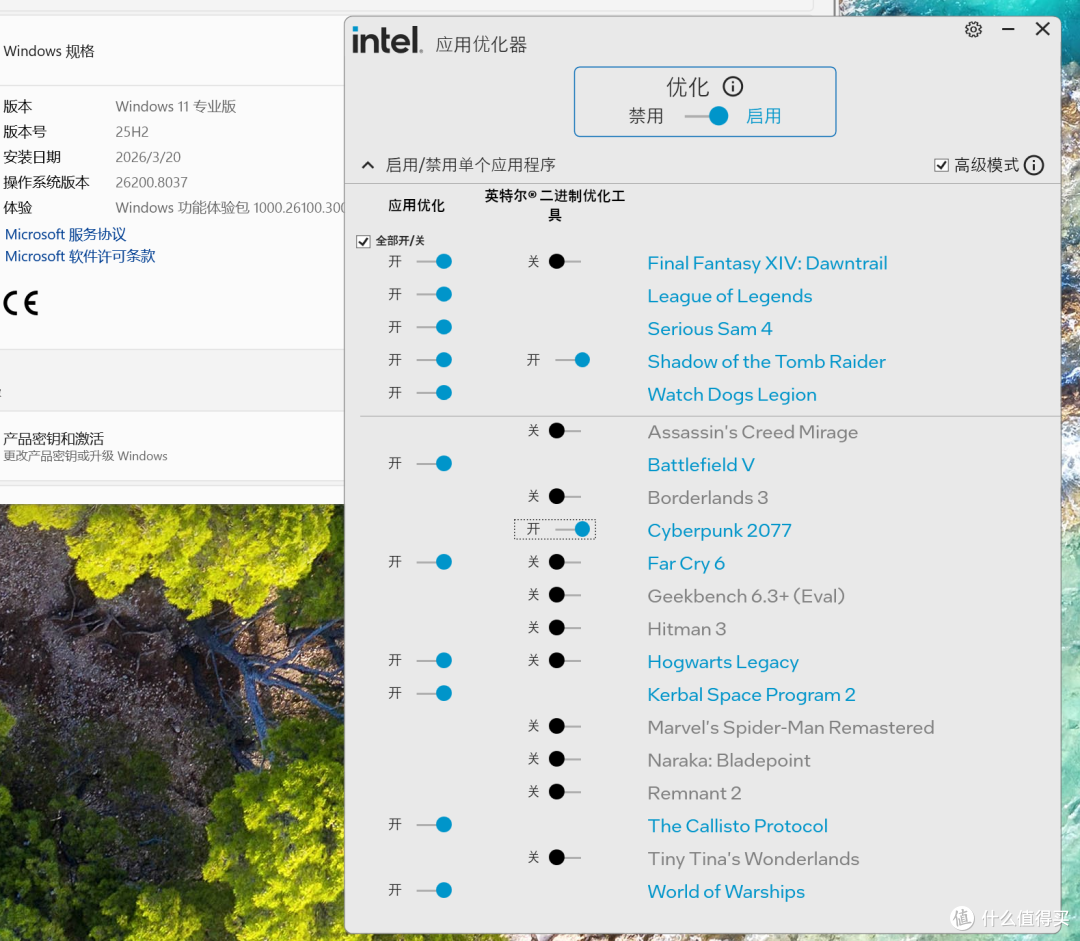Open the Watch Dogs Legion link
Image resolution: width=1080 pixels, height=941 pixels.
(x=731, y=395)
